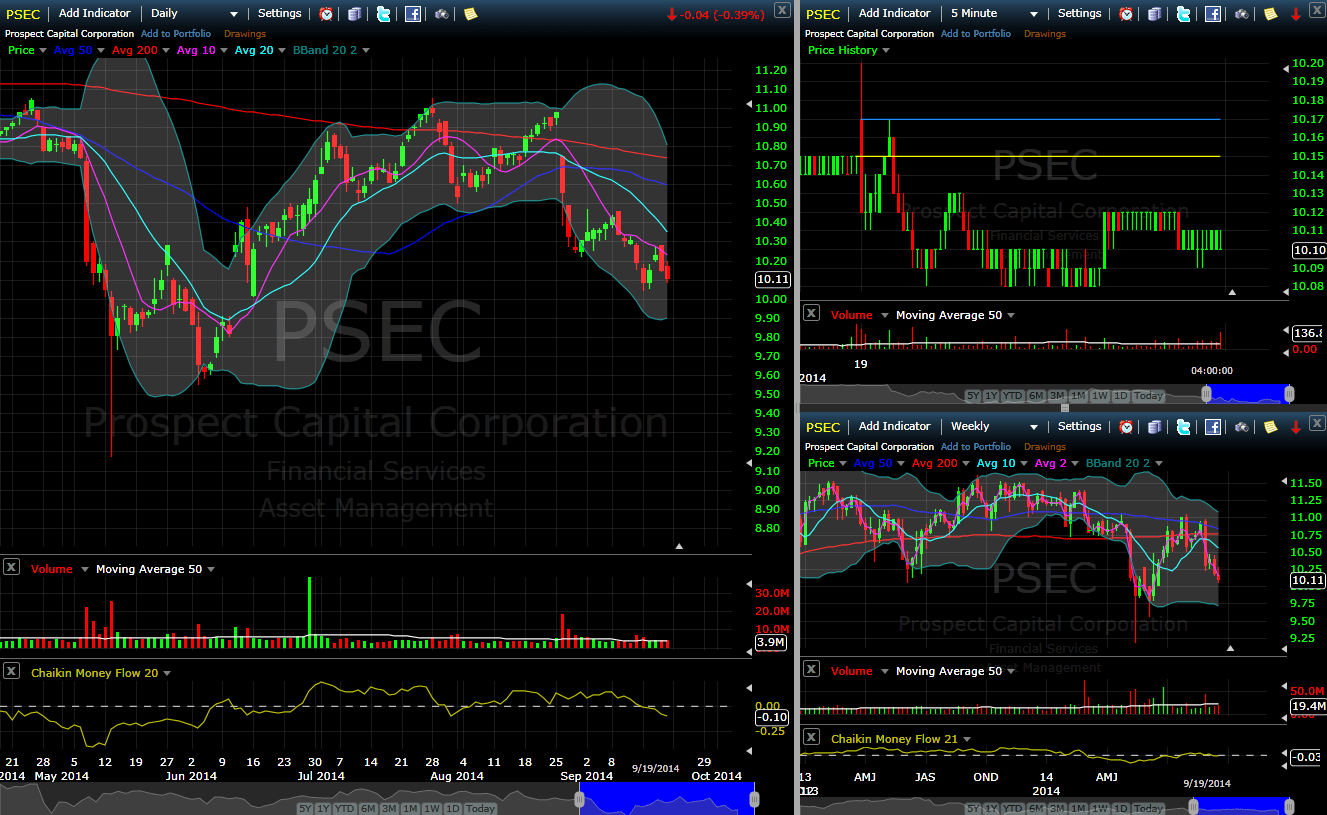Remove Volume pane in 5 Minute chart
The width and height of the screenshot is (1327, 815).
811,314
